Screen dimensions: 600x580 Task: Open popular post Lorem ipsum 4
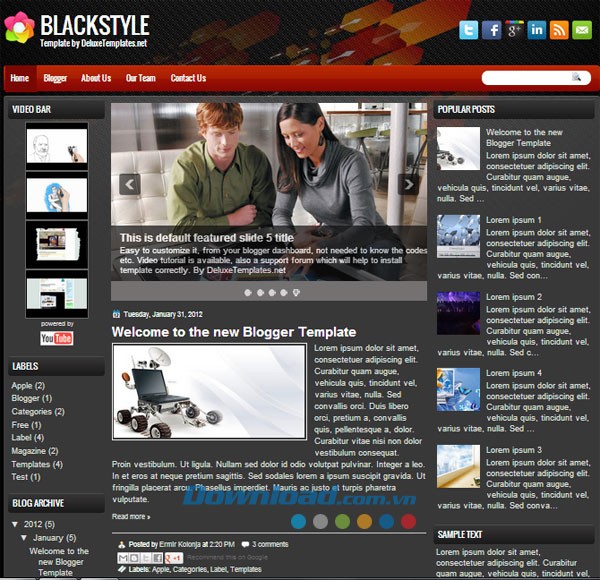514,373
